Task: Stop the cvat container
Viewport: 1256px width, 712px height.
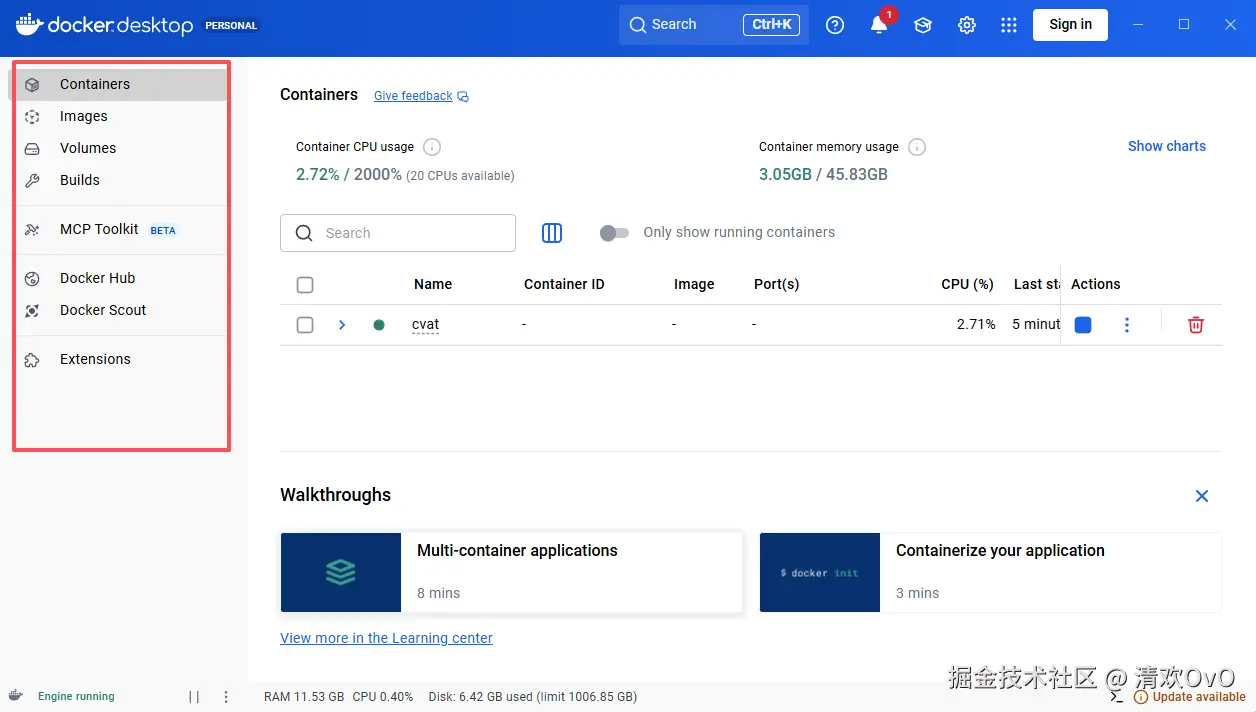Action: 1083,325
